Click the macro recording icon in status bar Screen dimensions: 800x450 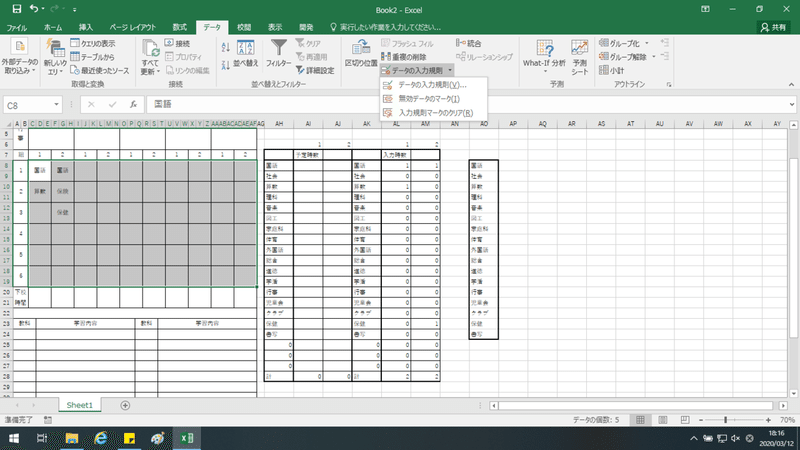47,420
